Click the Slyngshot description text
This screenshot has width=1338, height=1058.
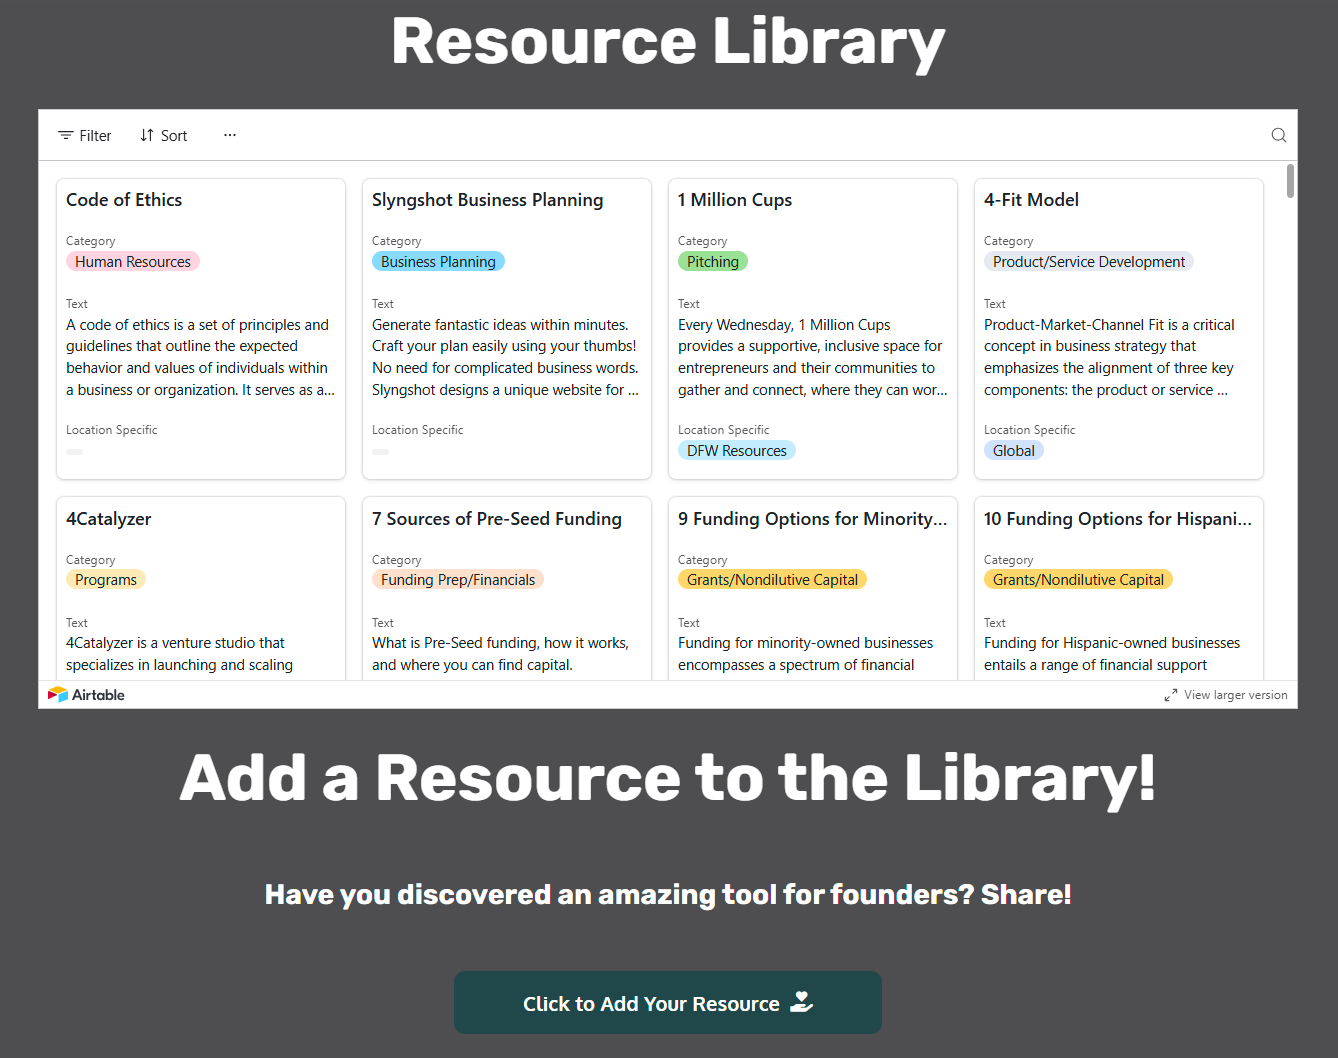coord(506,357)
